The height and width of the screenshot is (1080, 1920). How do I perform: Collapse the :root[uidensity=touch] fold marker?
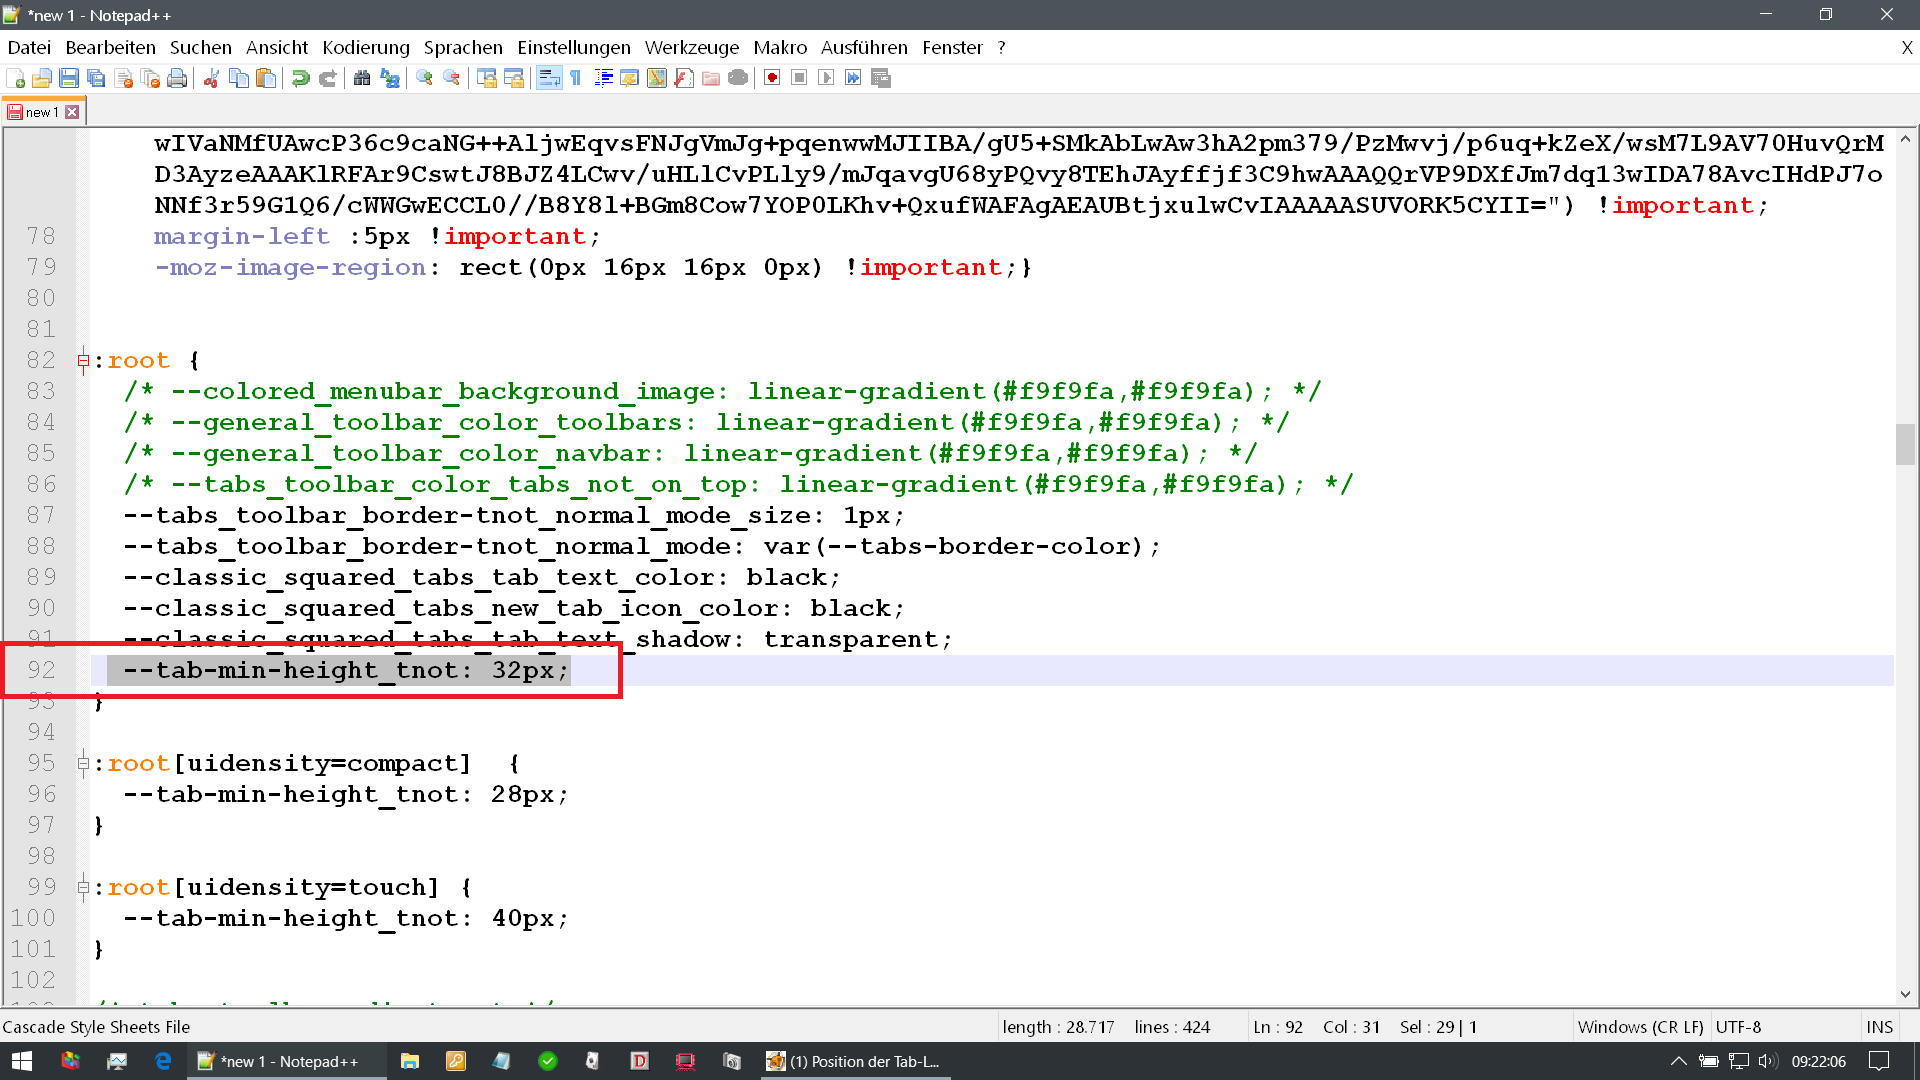tap(83, 888)
